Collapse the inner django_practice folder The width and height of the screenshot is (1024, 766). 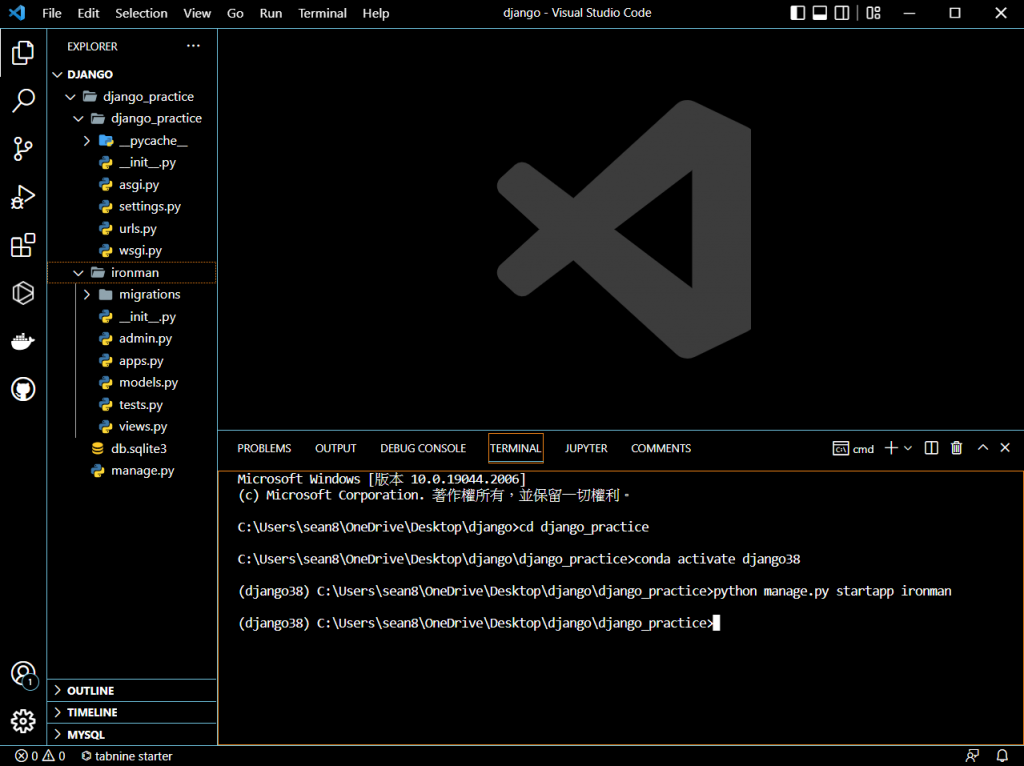[x=78, y=118]
